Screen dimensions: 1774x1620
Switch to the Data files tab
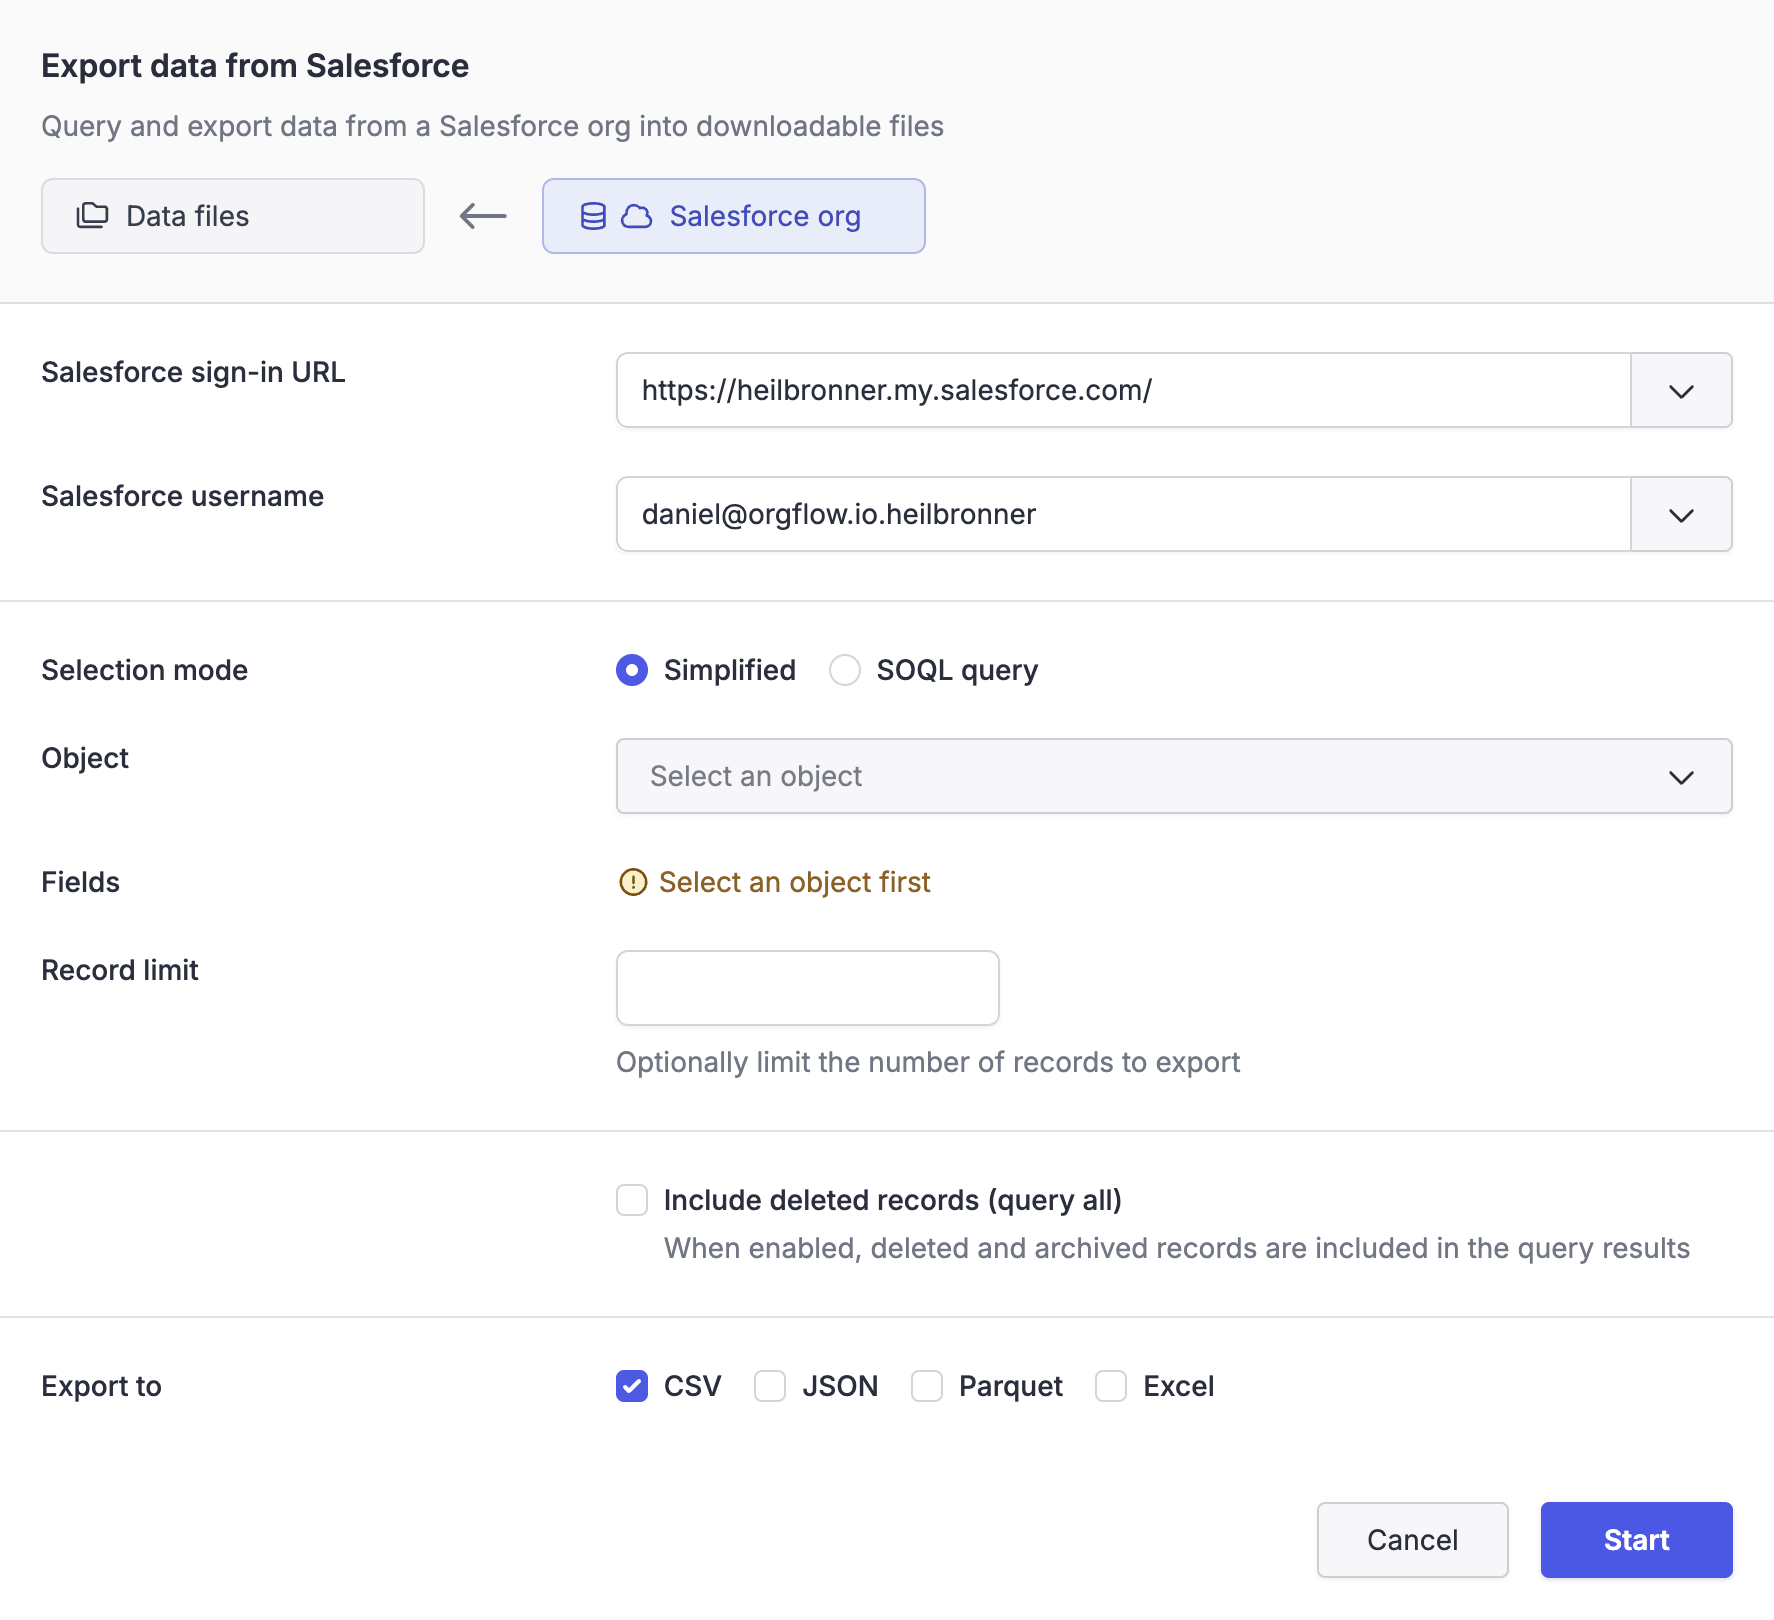point(233,216)
